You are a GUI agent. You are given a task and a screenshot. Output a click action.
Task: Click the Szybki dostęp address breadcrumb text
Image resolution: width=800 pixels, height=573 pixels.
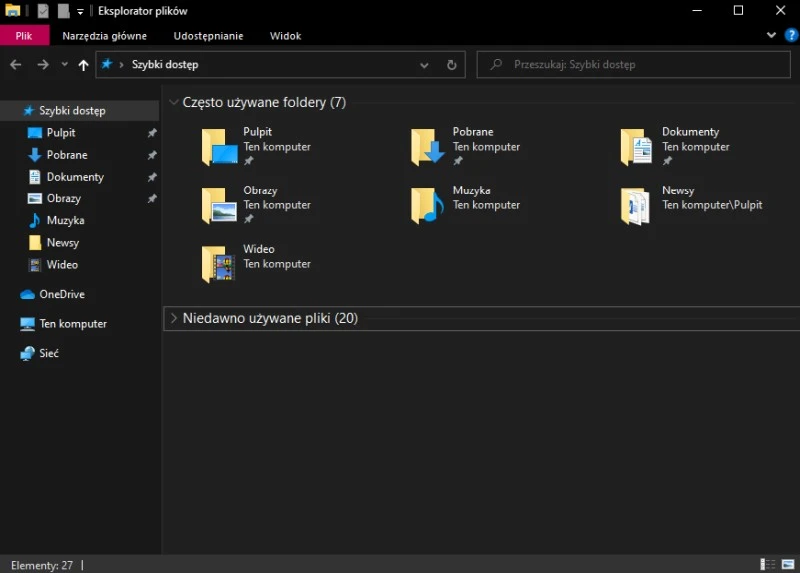(165, 65)
